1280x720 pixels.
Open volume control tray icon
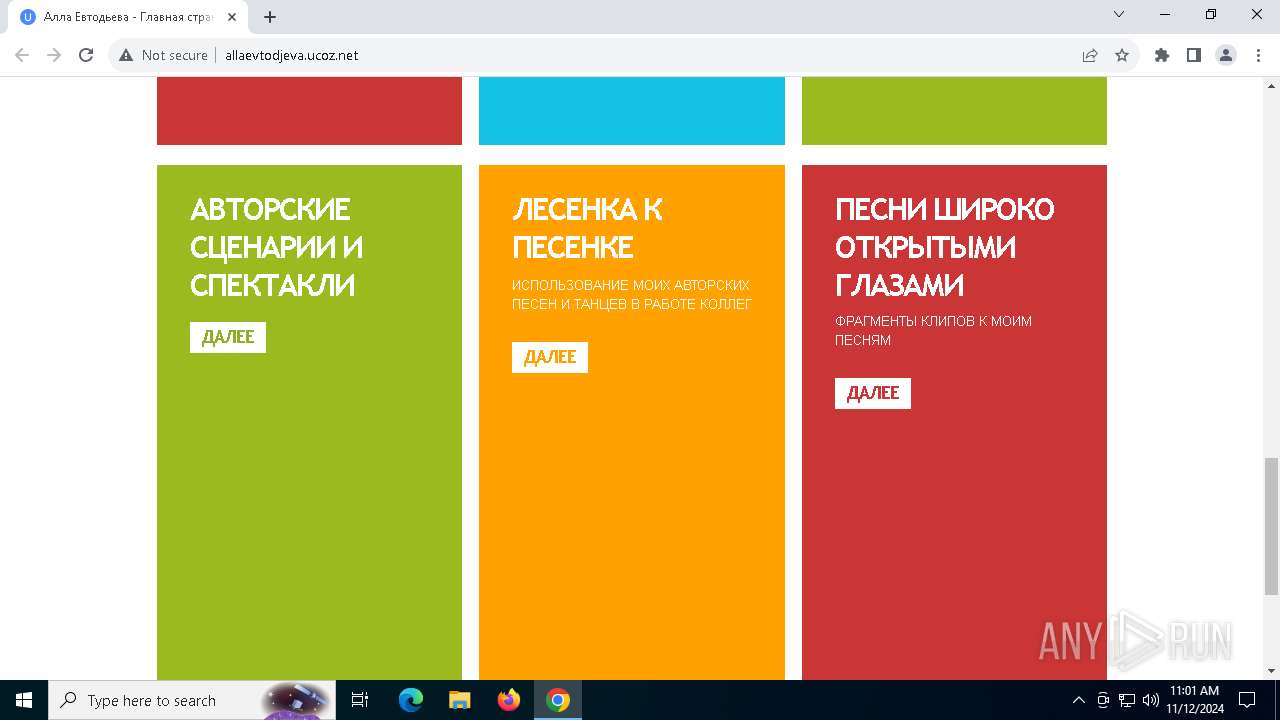tap(1151, 700)
